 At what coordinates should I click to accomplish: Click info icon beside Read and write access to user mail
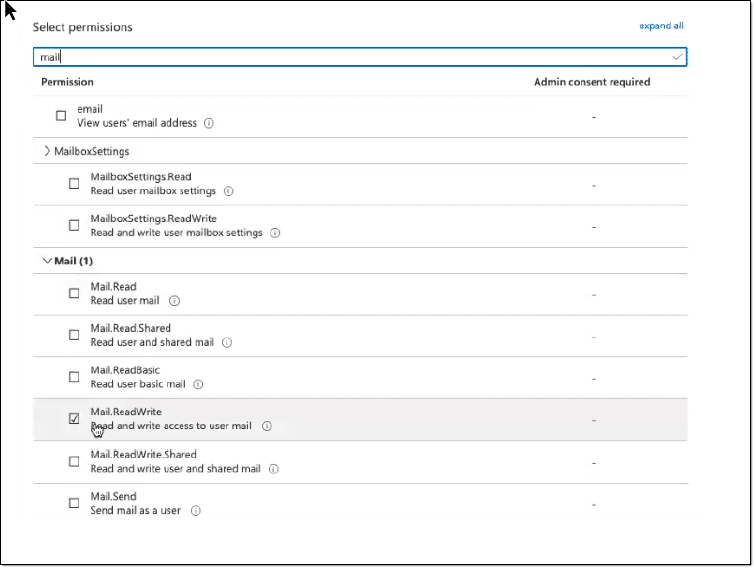(x=267, y=426)
